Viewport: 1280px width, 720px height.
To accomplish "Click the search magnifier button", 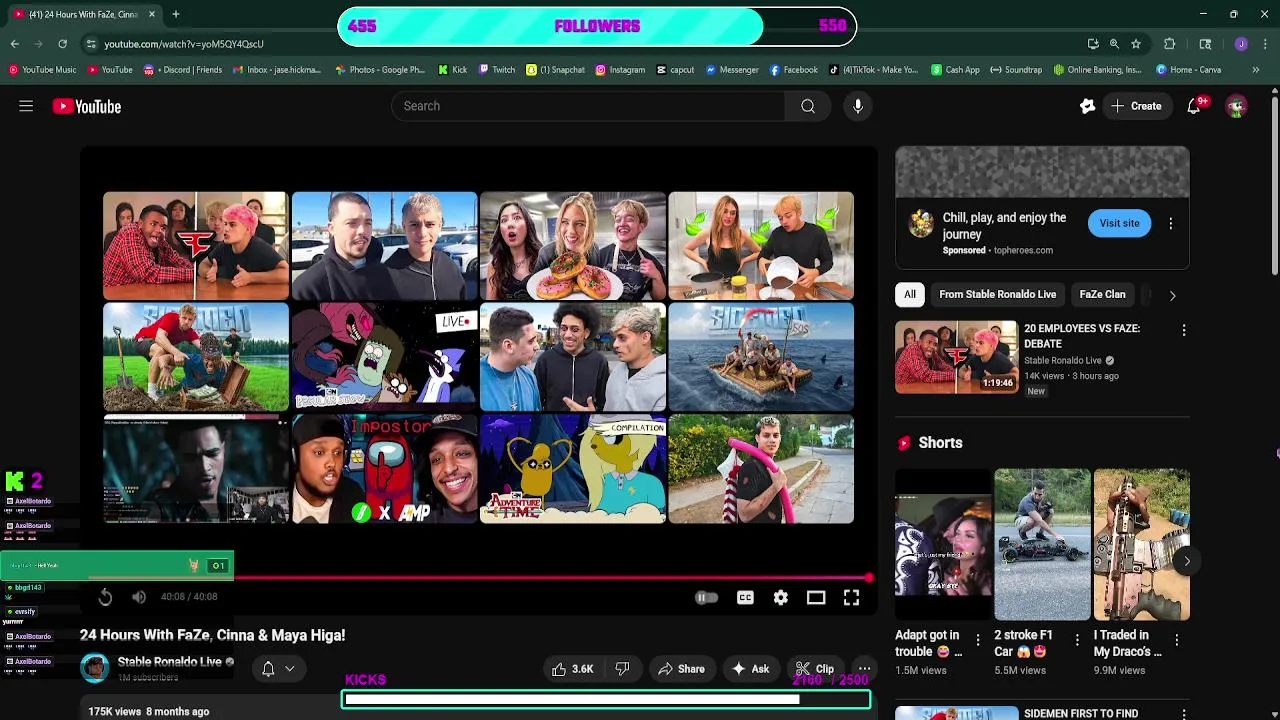I will pyautogui.click(x=808, y=106).
